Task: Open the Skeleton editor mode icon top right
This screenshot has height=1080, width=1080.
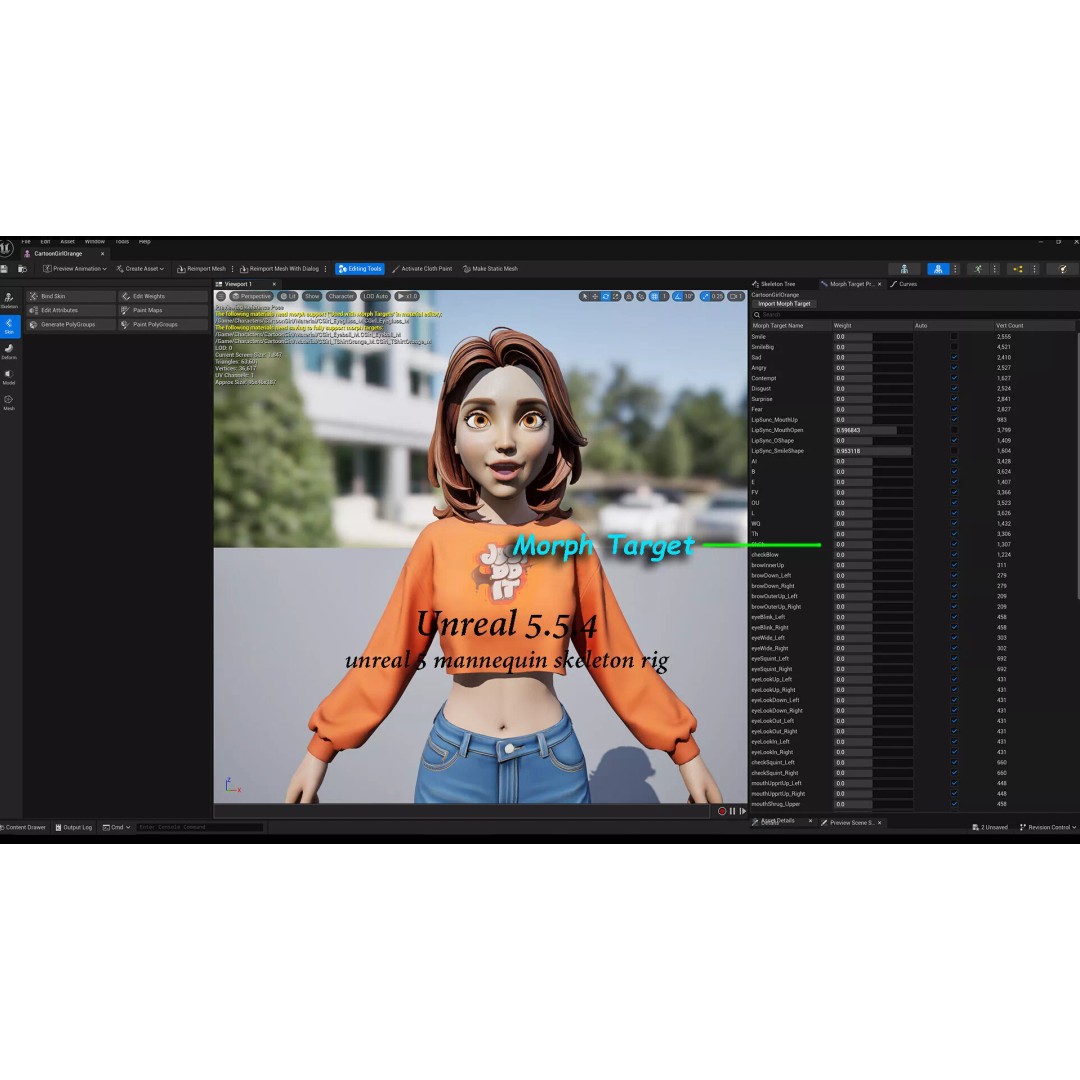Action: (x=904, y=269)
